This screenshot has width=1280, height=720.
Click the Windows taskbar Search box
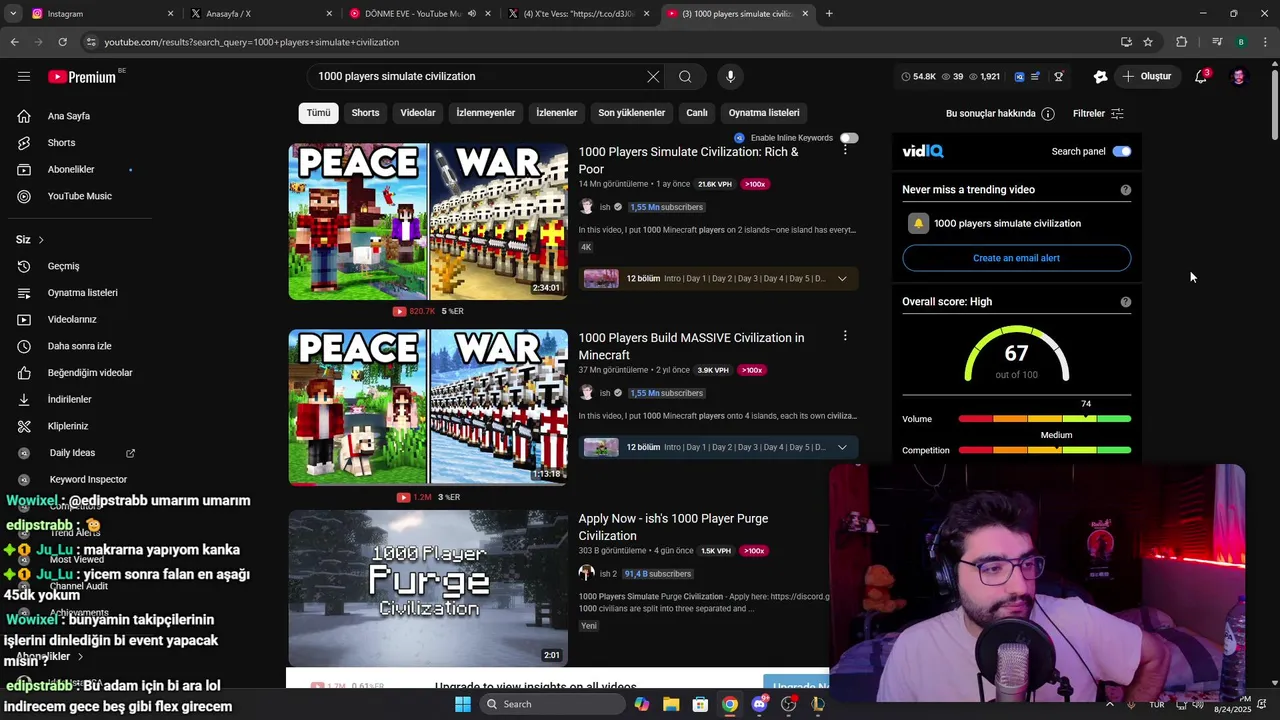pos(552,704)
